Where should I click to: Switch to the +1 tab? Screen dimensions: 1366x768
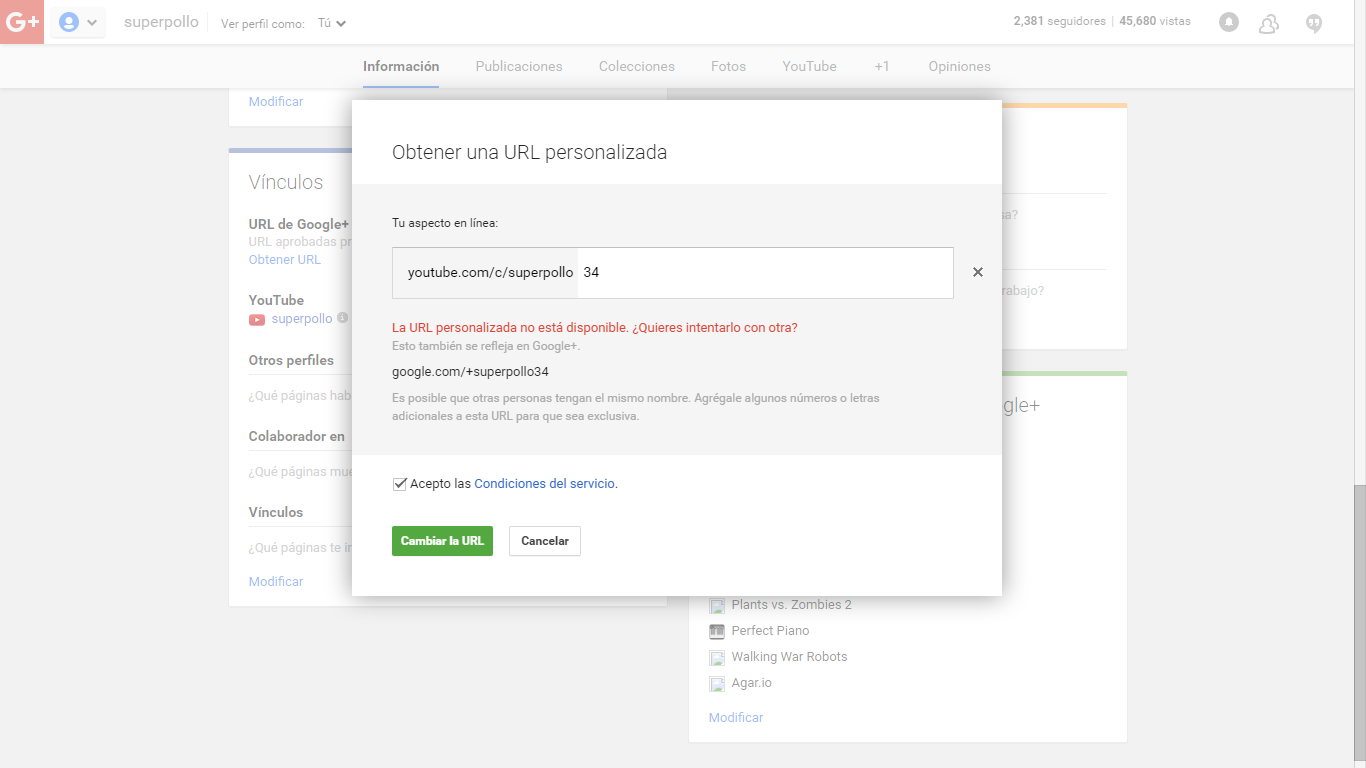[x=882, y=66]
